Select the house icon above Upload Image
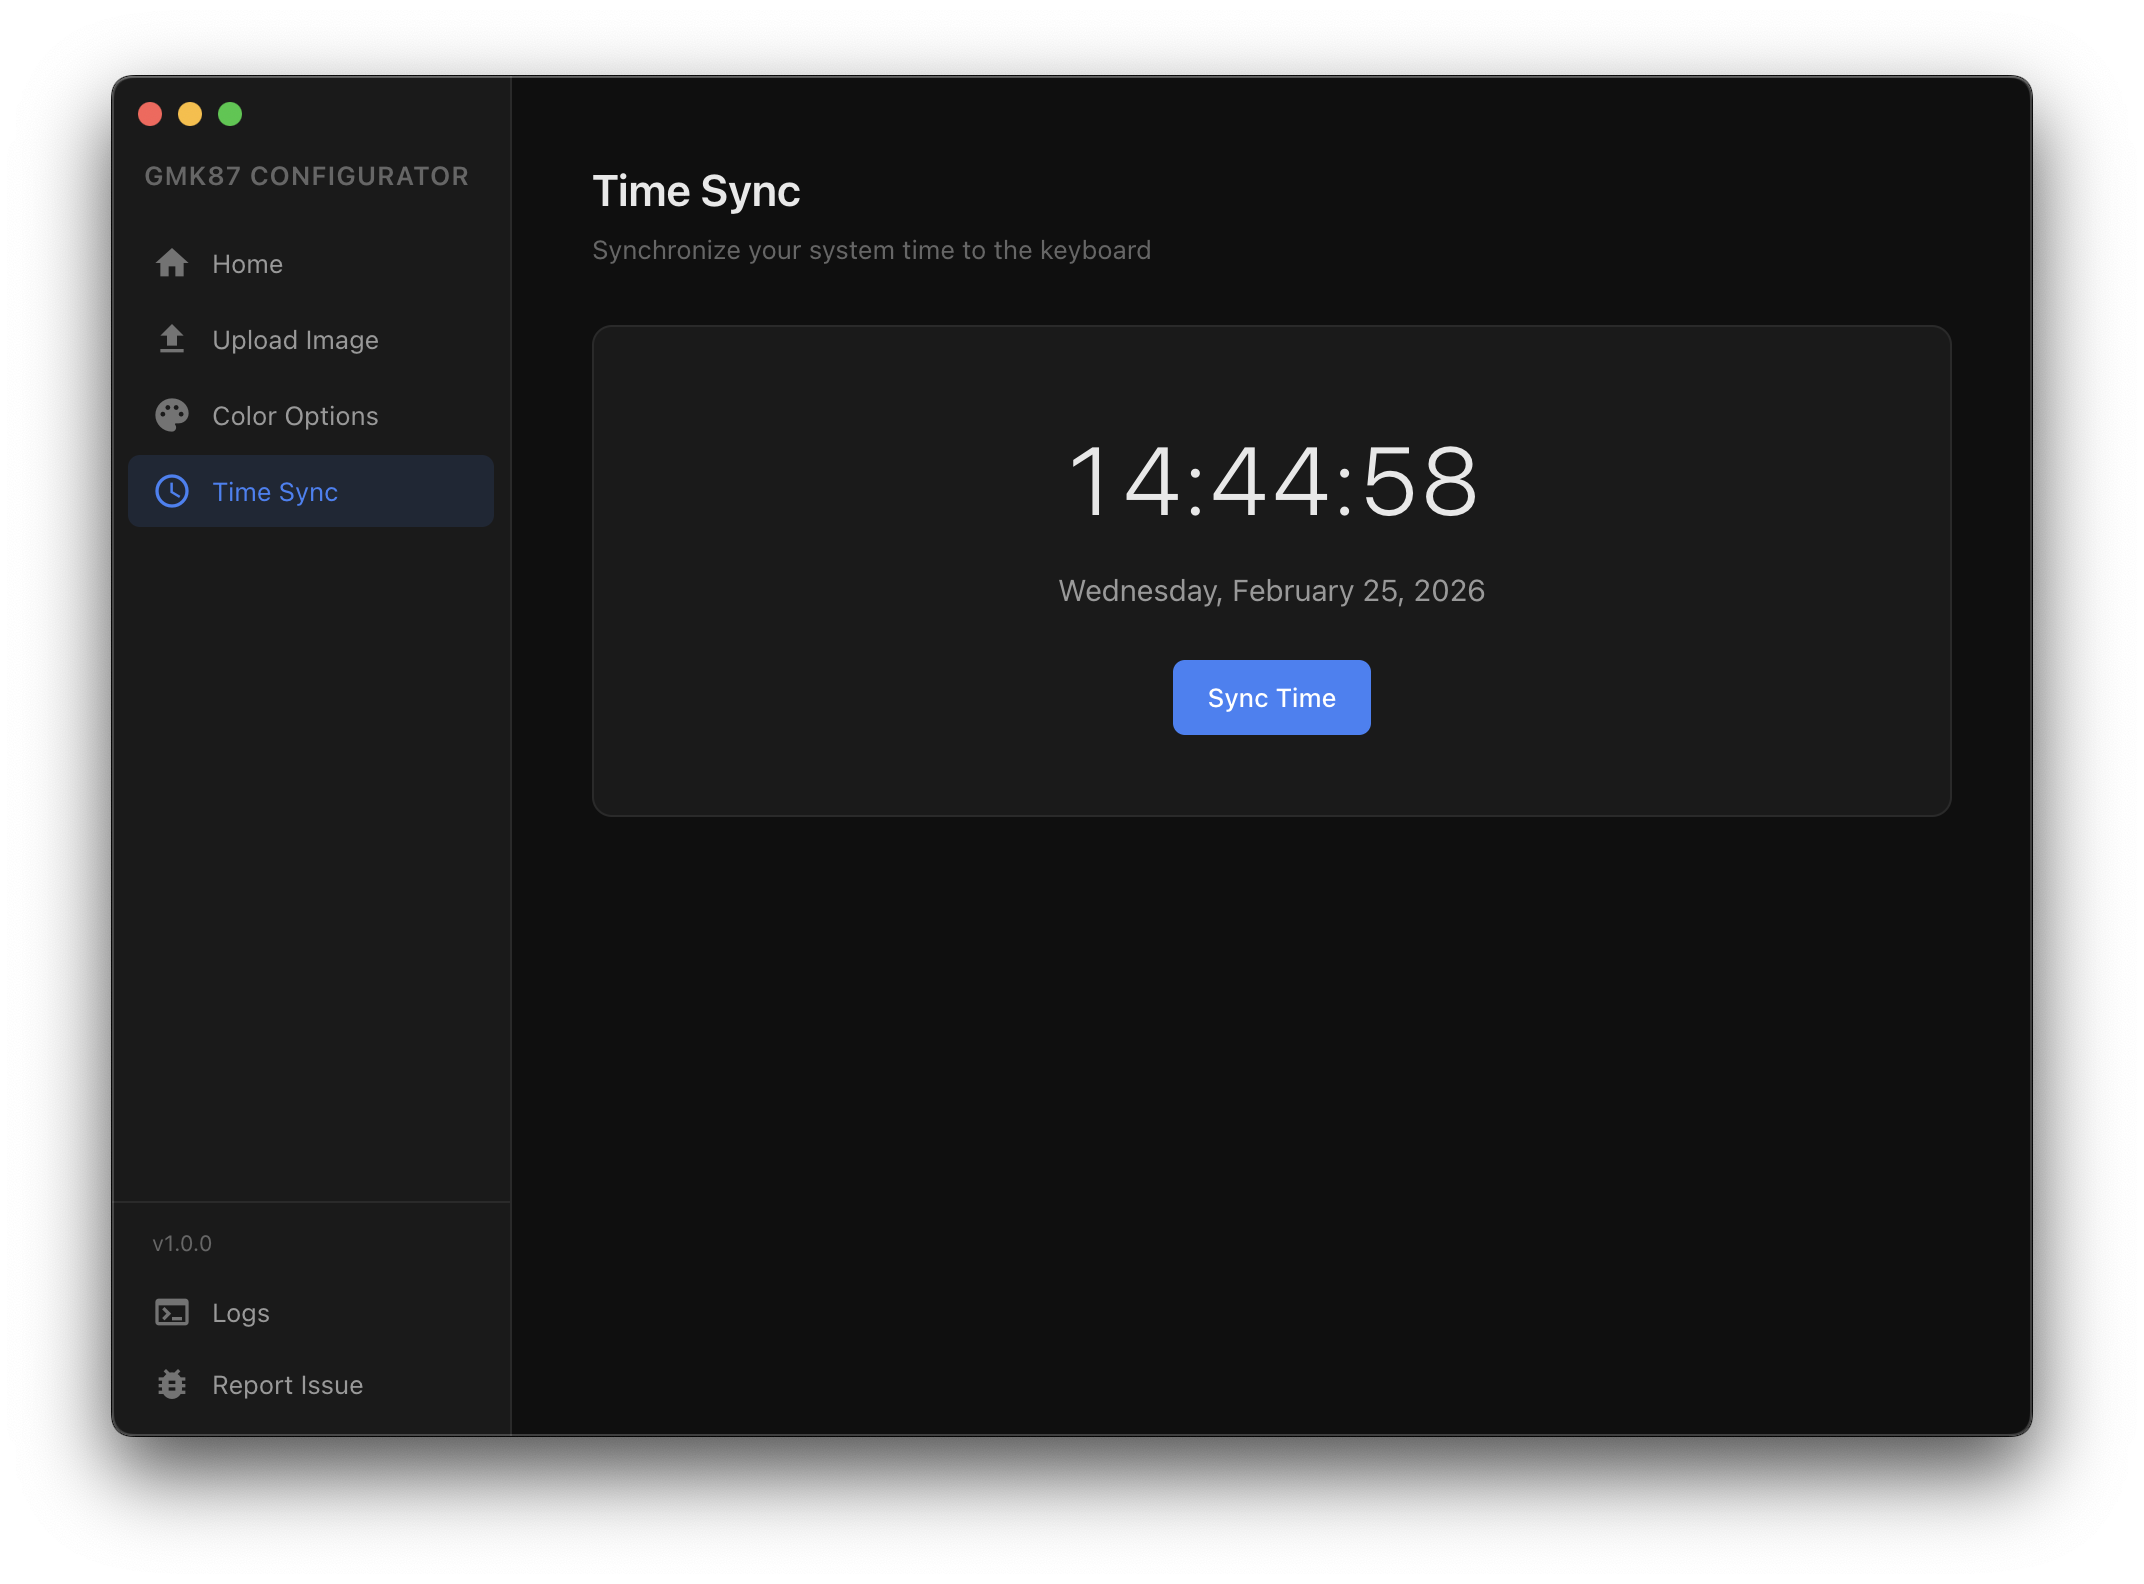The image size is (2144, 1584). click(171, 263)
